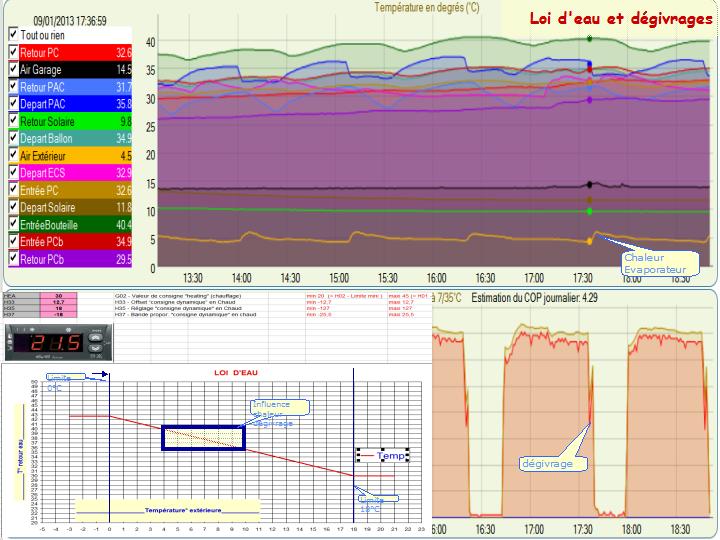Disable the Depart Ballon checkbox
This screenshot has width=720, height=540.
(13, 138)
